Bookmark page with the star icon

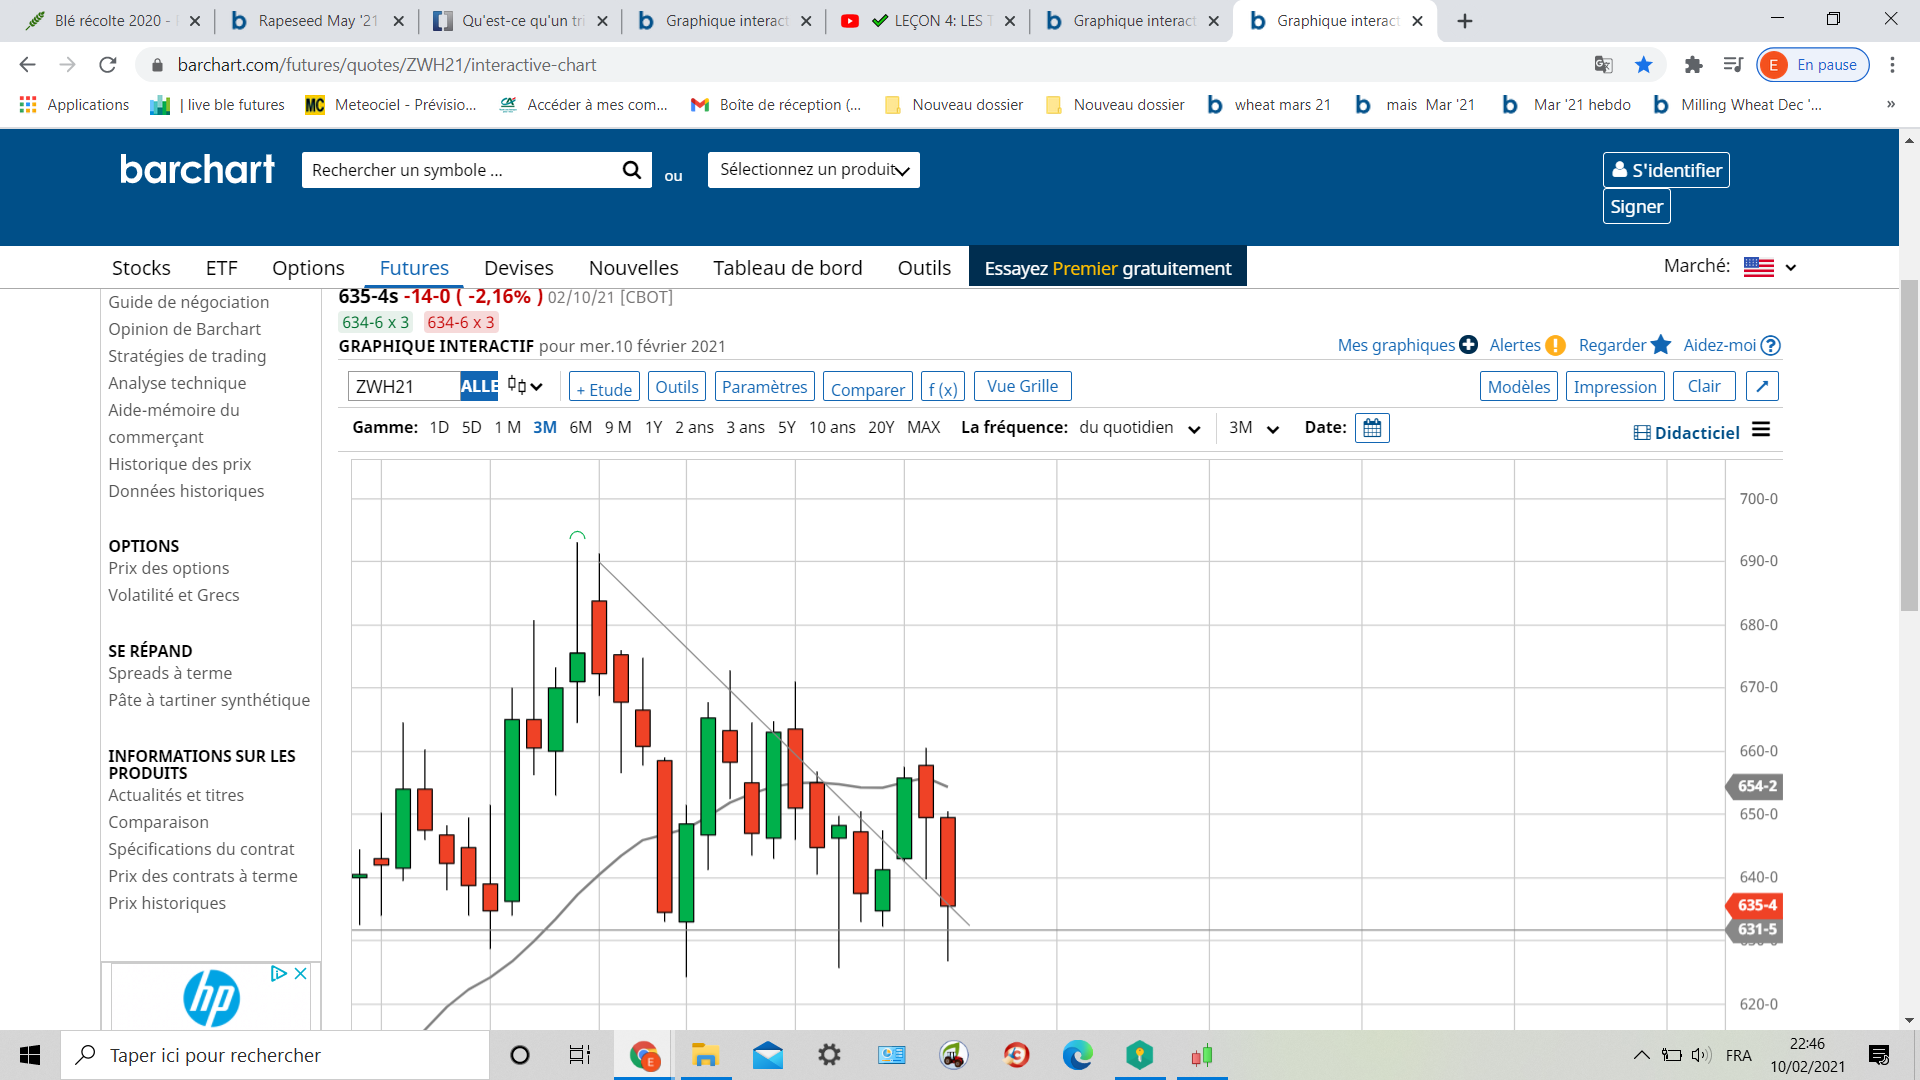click(x=1643, y=65)
